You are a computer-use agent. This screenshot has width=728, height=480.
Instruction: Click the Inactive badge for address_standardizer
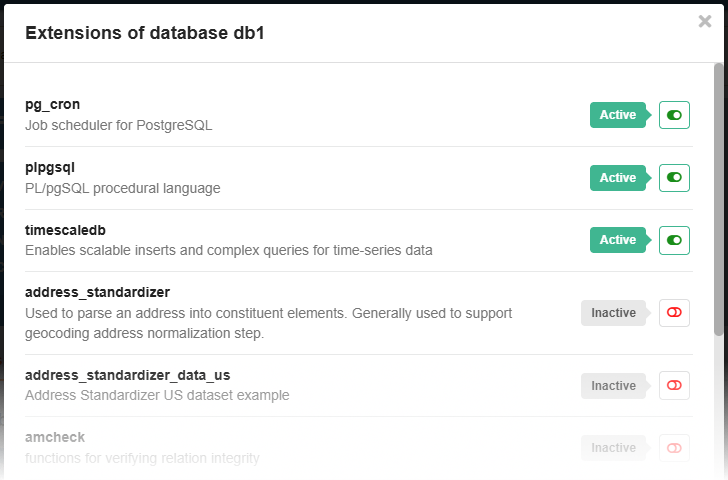pos(613,313)
